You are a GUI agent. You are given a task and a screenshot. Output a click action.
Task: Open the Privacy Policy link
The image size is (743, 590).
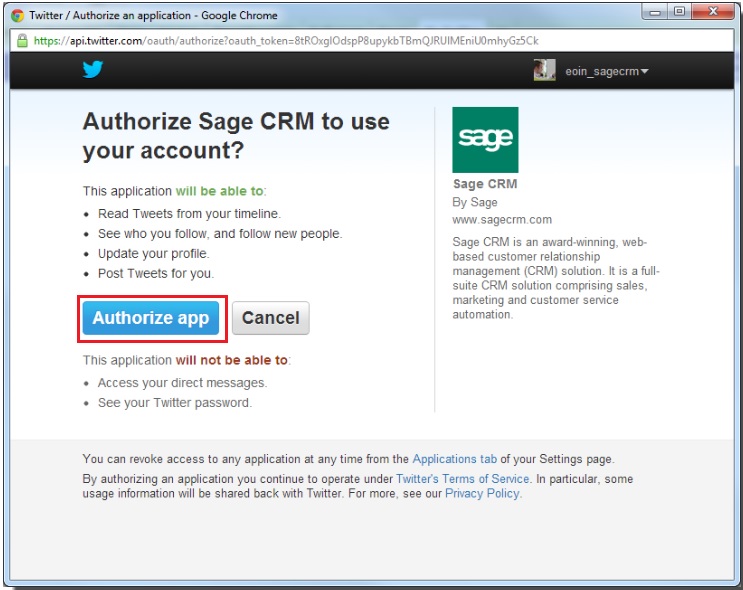(482, 493)
